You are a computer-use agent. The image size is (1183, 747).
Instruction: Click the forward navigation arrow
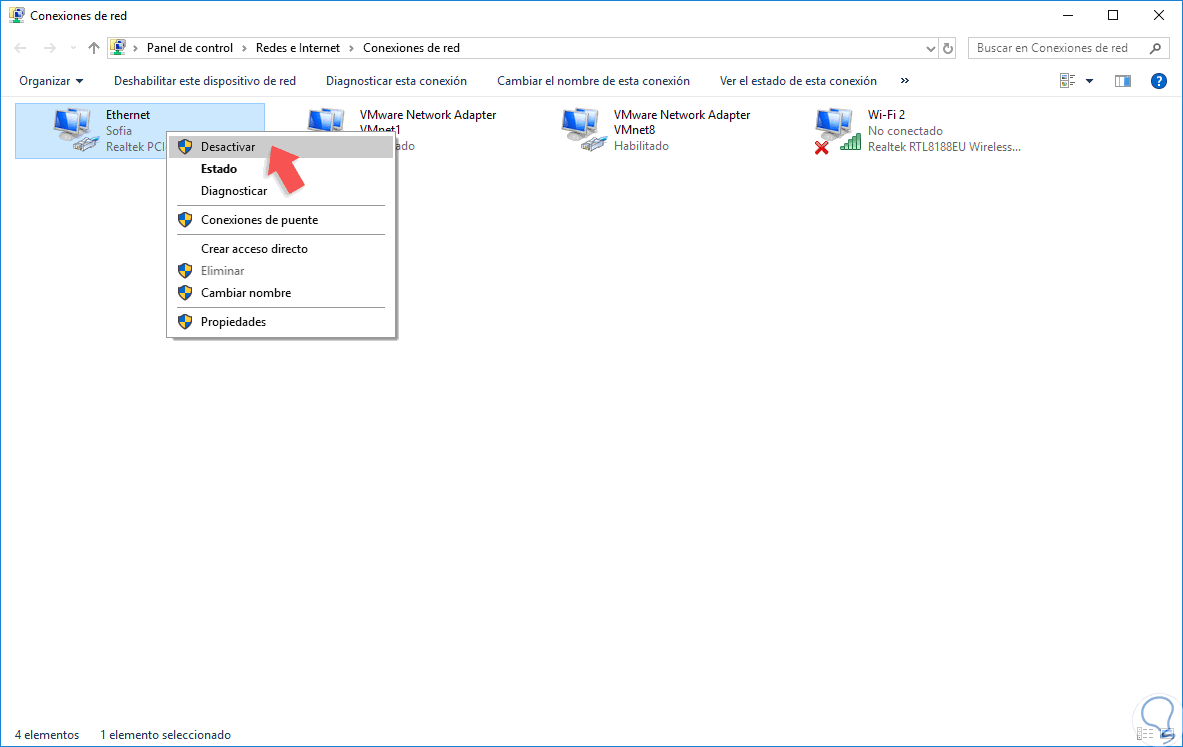(49, 48)
